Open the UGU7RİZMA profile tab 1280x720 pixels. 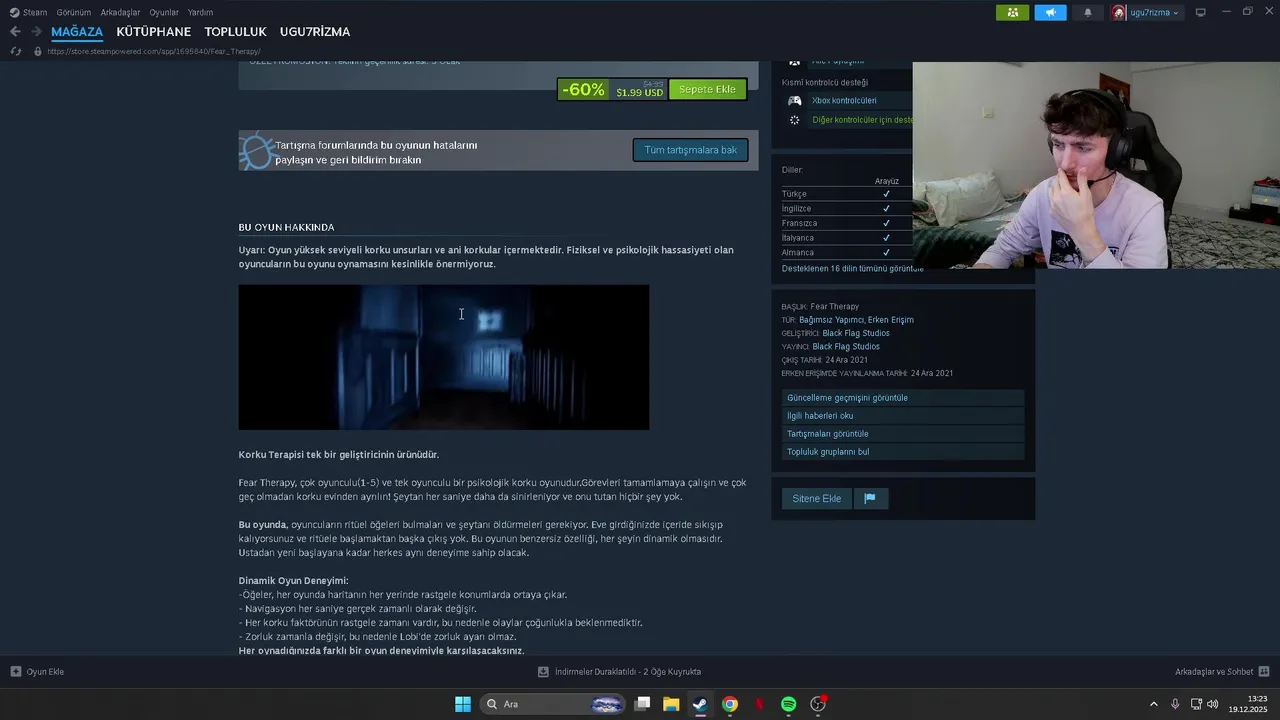tap(315, 32)
